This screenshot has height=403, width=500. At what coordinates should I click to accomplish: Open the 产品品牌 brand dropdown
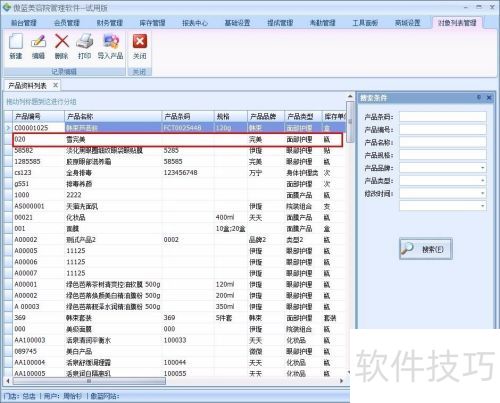click(482, 168)
